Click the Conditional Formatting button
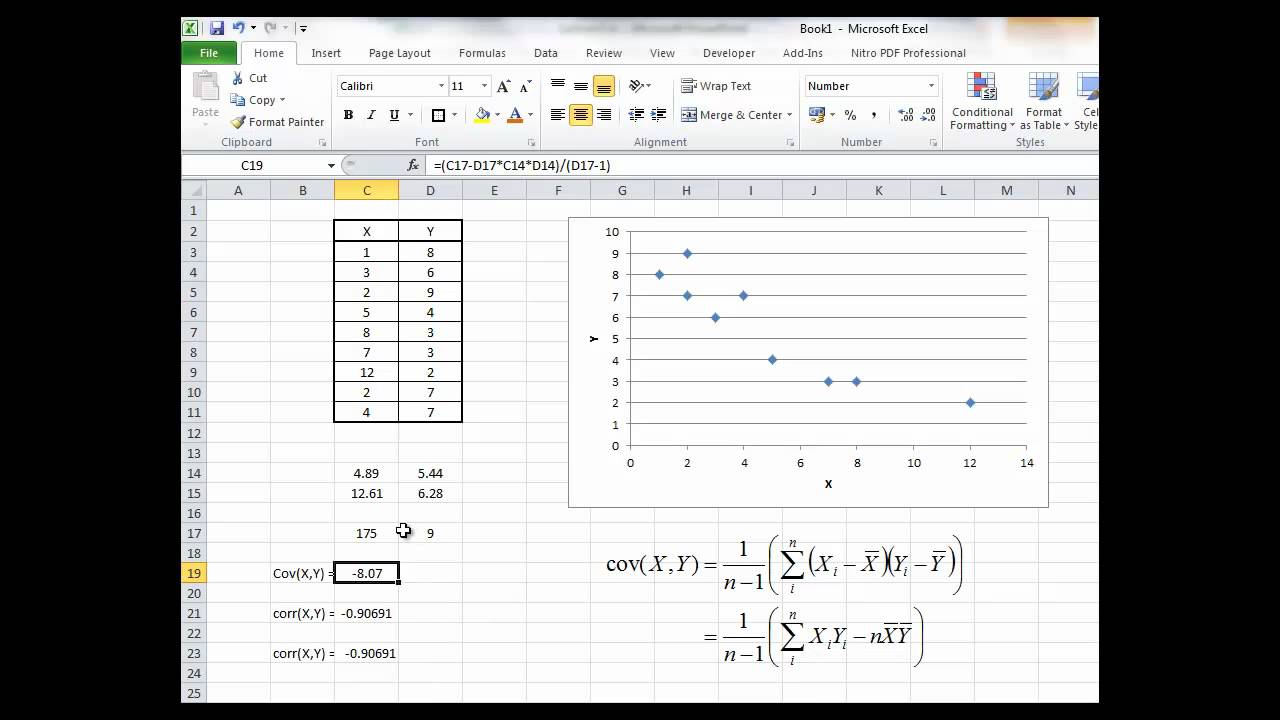 [982, 103]
